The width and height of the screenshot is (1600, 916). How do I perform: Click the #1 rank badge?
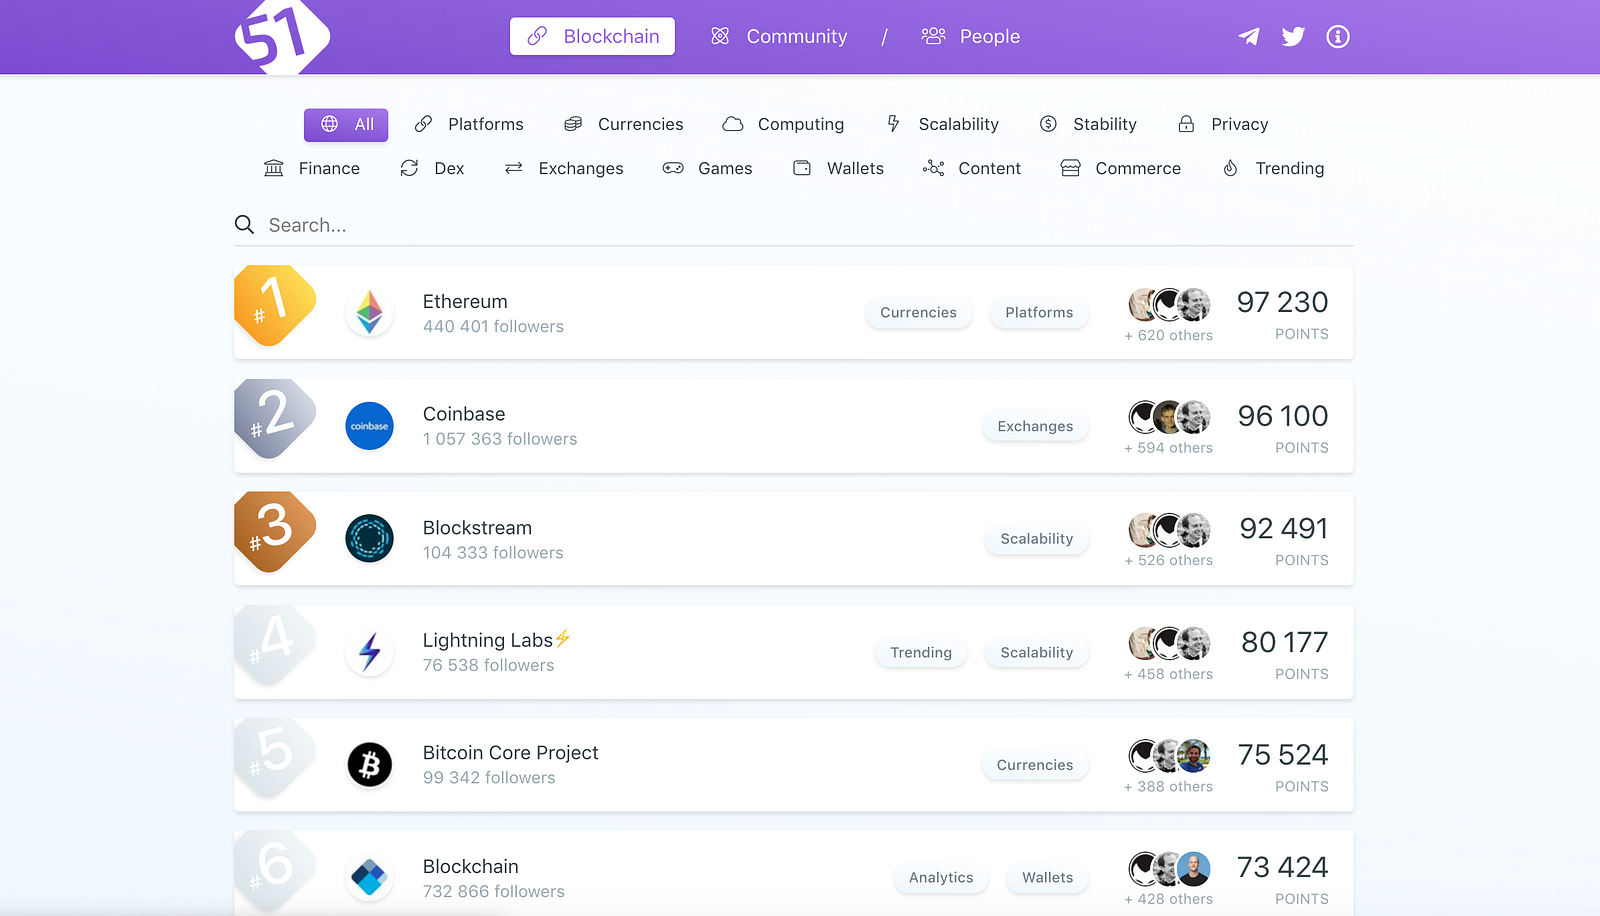(275, 306)
